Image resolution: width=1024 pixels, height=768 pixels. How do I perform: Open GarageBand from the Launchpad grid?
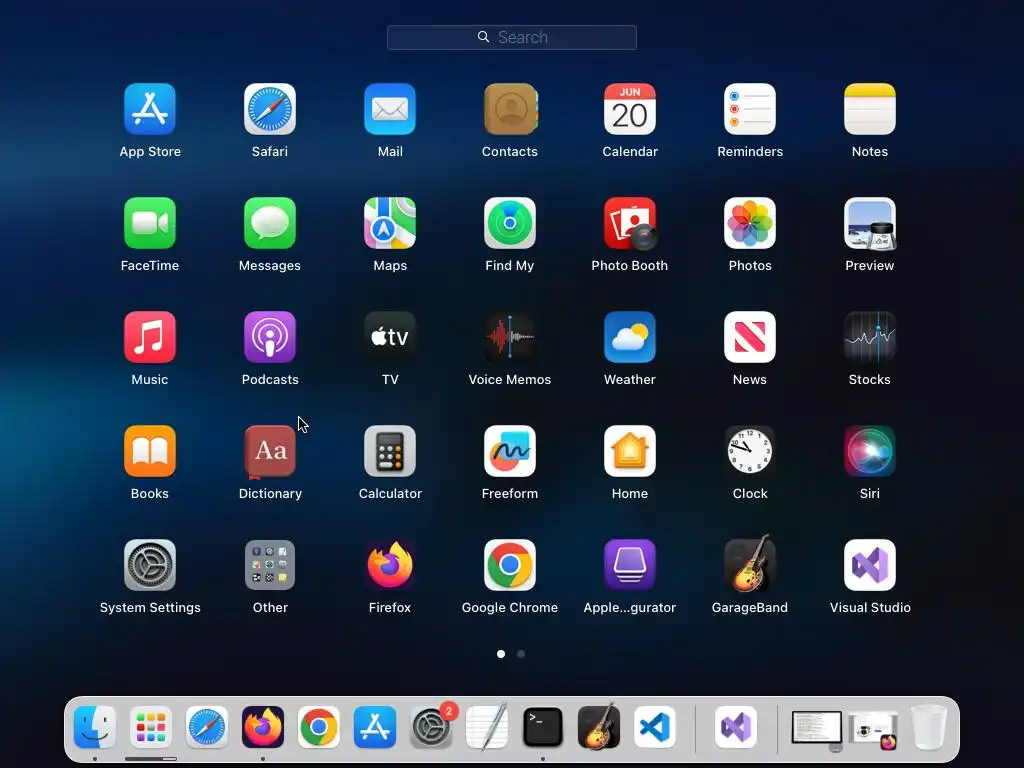[x=750, y=564]
